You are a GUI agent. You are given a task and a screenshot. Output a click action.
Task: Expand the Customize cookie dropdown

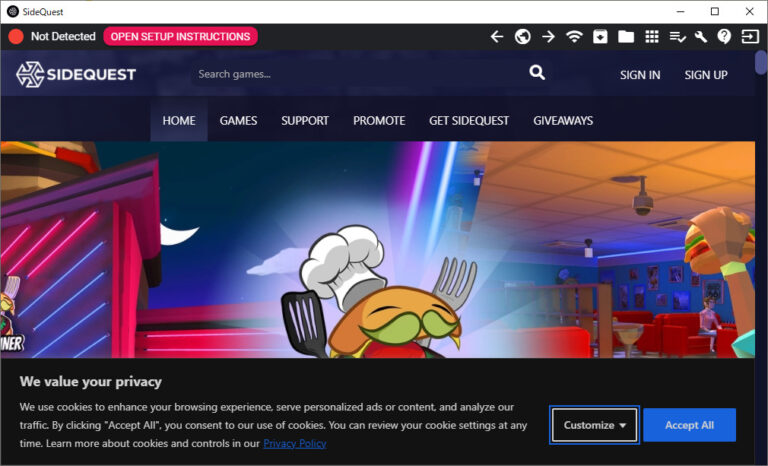595,425
